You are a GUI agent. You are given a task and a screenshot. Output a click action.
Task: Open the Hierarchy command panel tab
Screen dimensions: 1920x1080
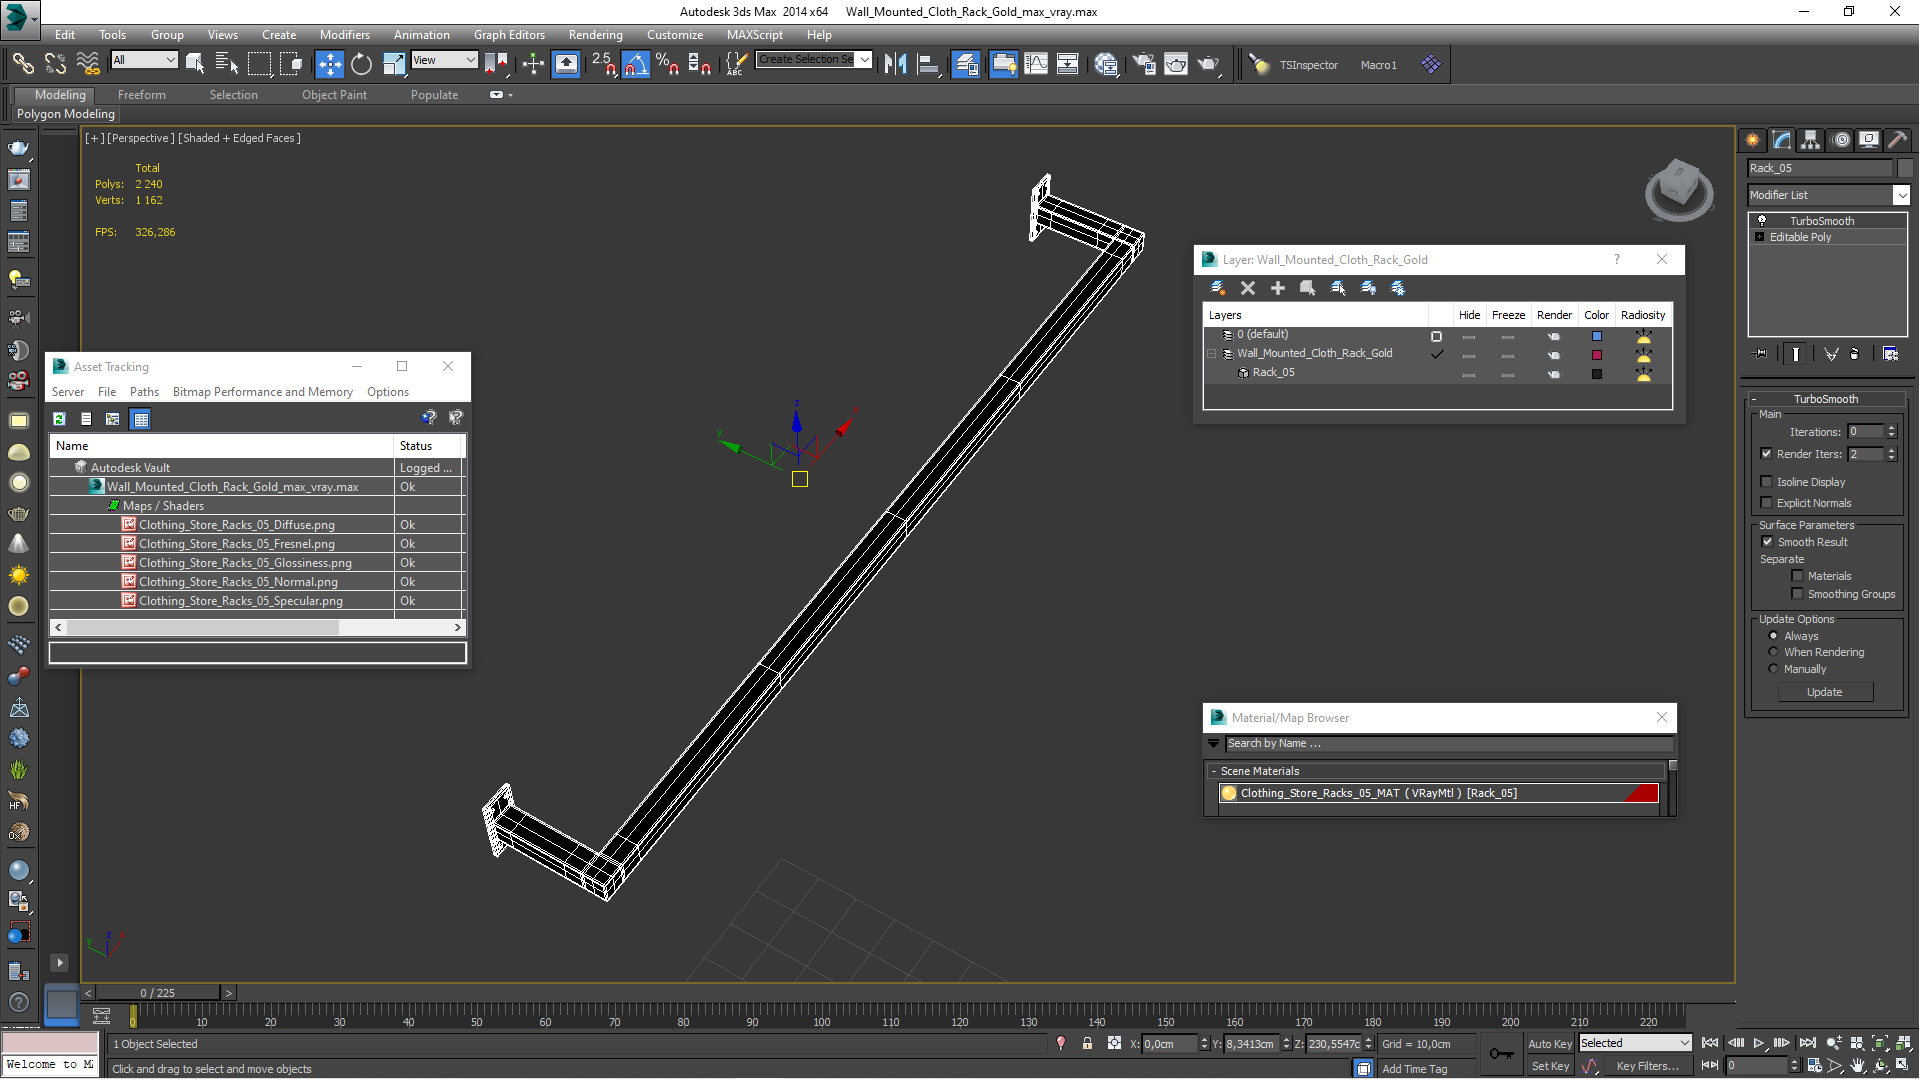coord(1811,140)
